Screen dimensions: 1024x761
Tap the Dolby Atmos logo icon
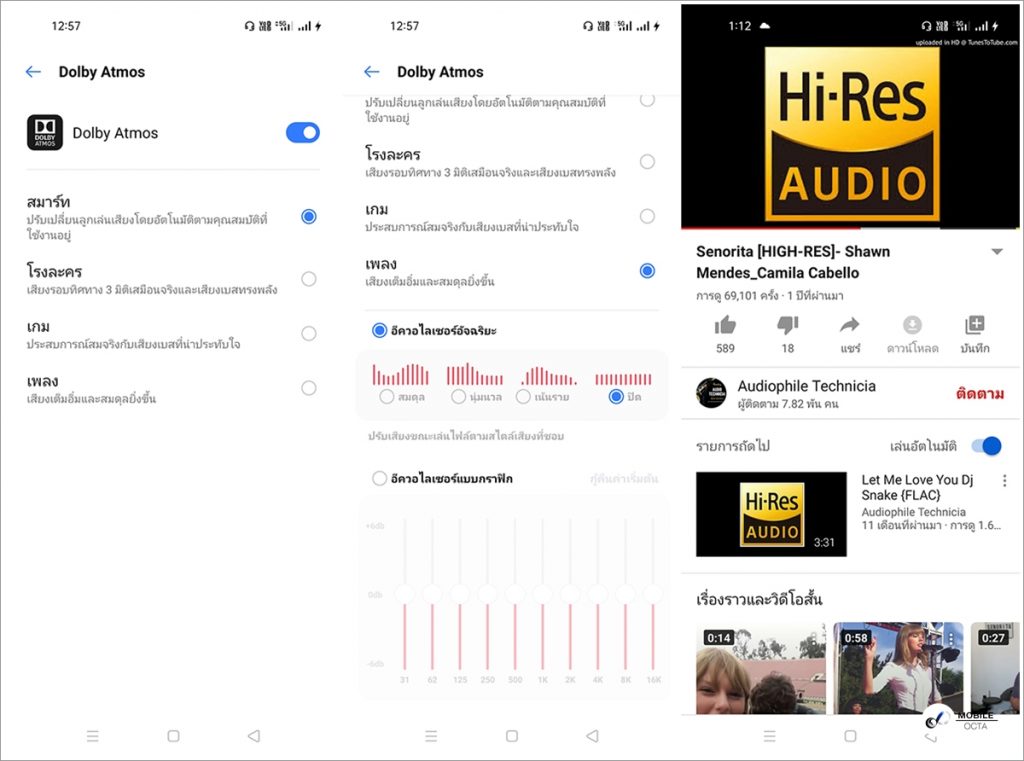(45, 133)
